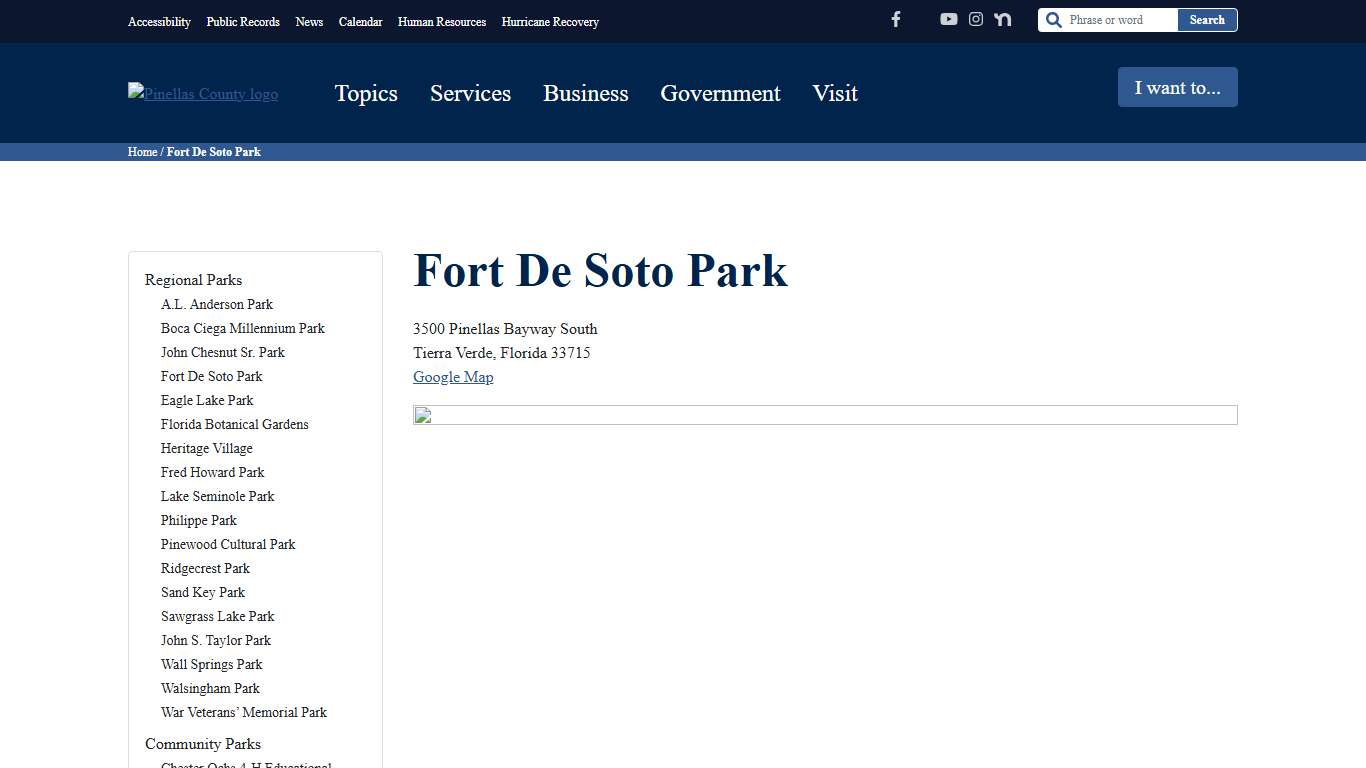Click the magnifying glass search icon
This screenshot has height=768, width=1366.
(1053, 19)
